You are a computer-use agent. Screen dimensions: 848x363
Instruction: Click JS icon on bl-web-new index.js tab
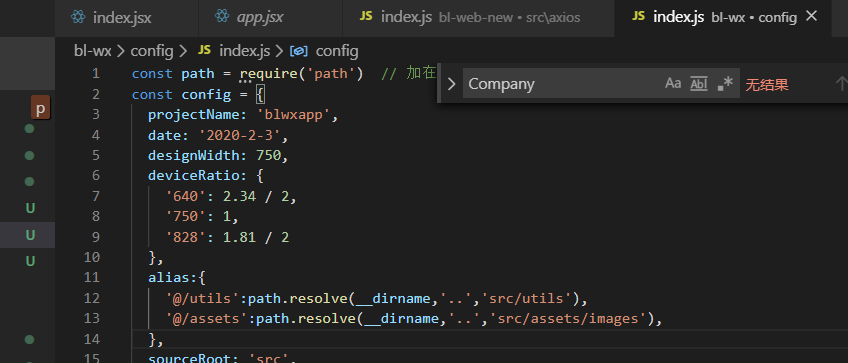point(366,17)
